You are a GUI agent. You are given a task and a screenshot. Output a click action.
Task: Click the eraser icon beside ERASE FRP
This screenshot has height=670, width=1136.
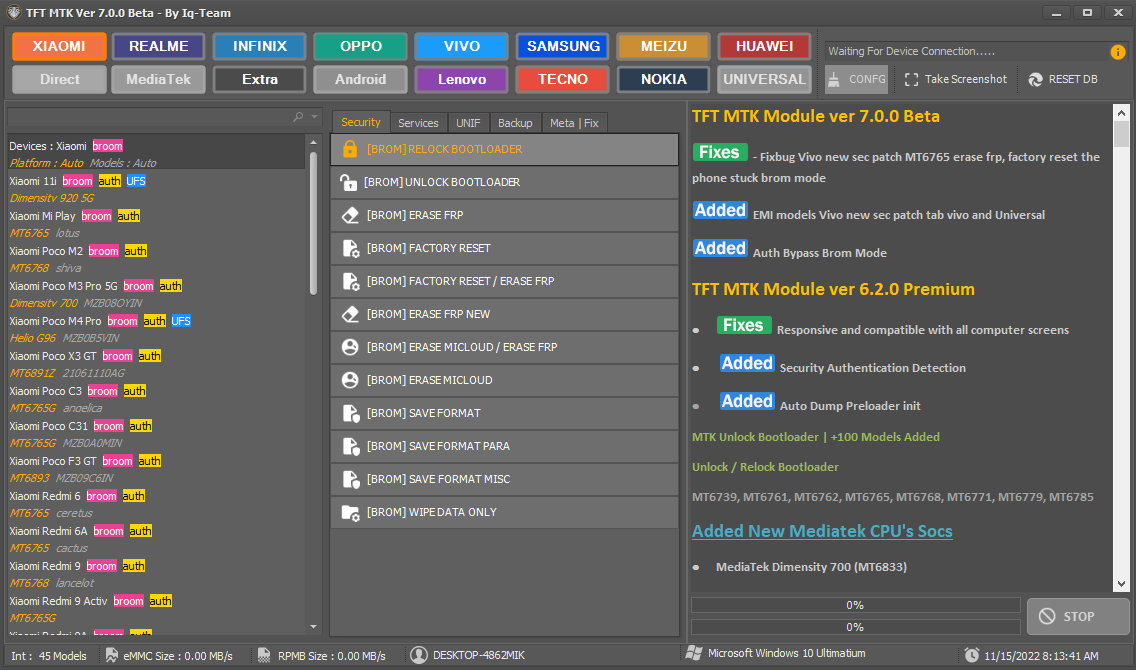(350, 215)
